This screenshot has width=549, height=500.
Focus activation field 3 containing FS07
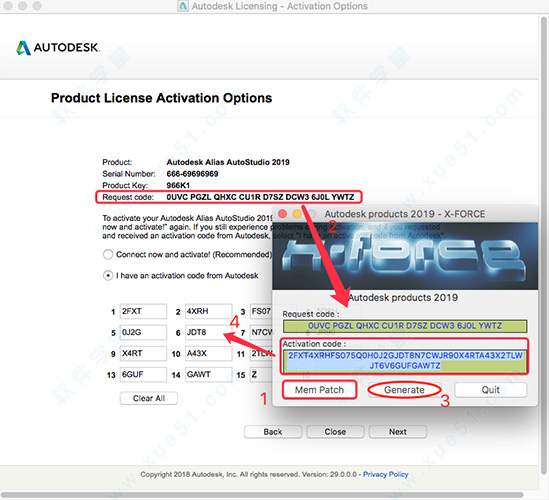point(261,311)
